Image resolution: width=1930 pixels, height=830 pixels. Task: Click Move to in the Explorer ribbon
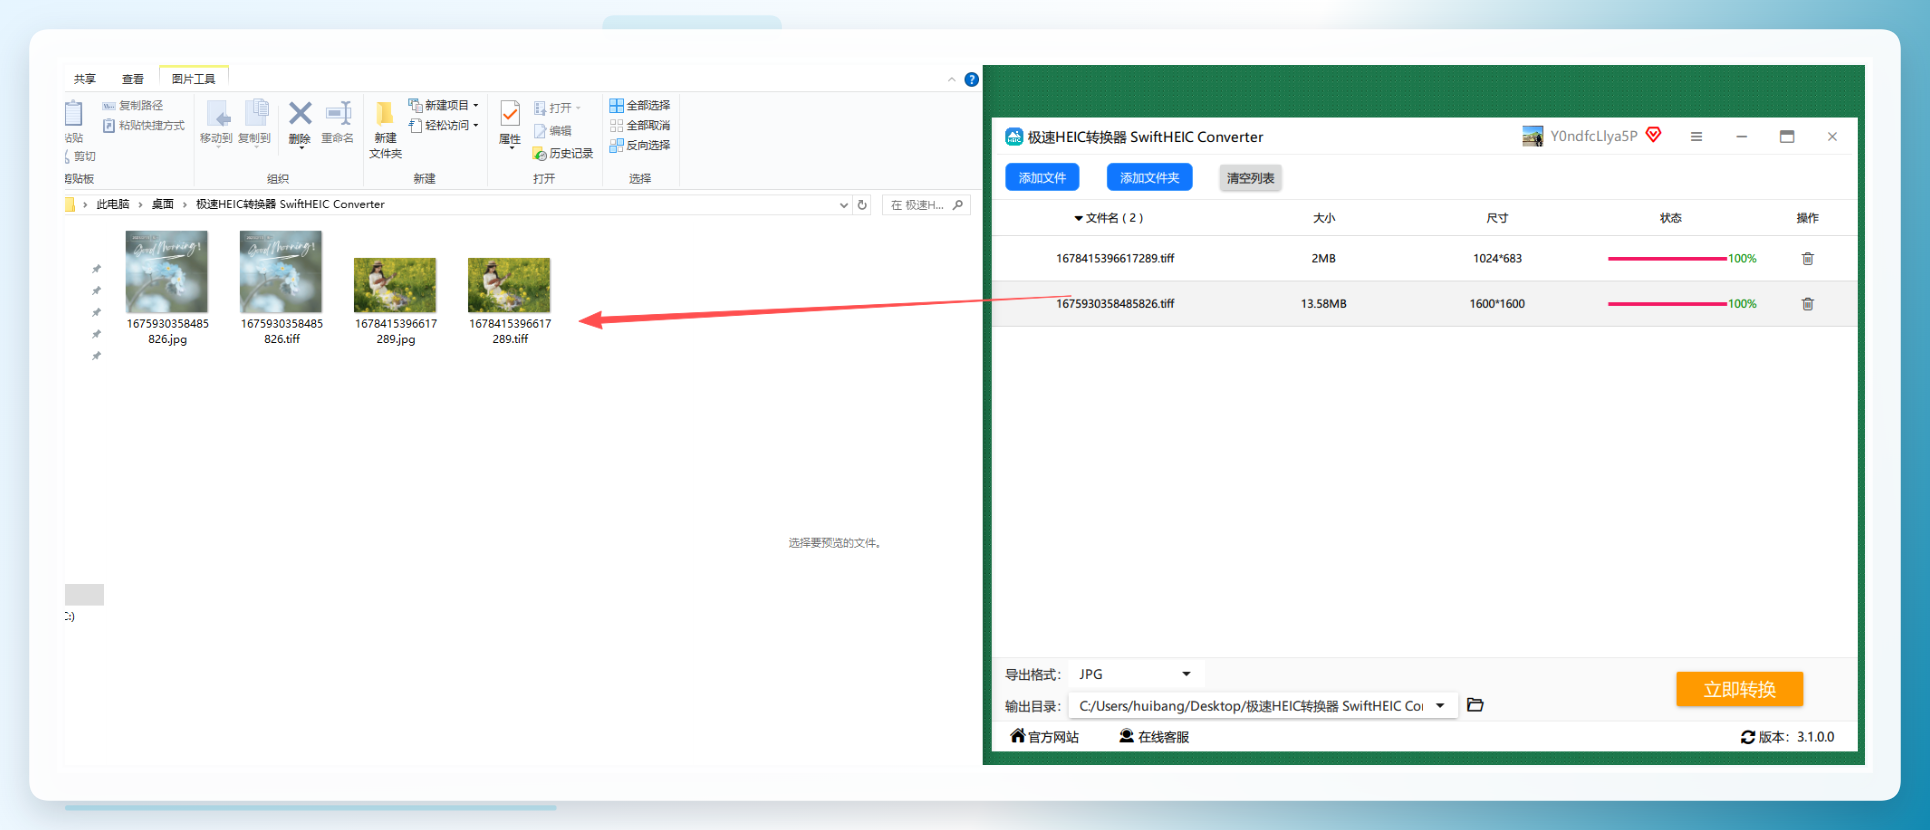[217, 122]
